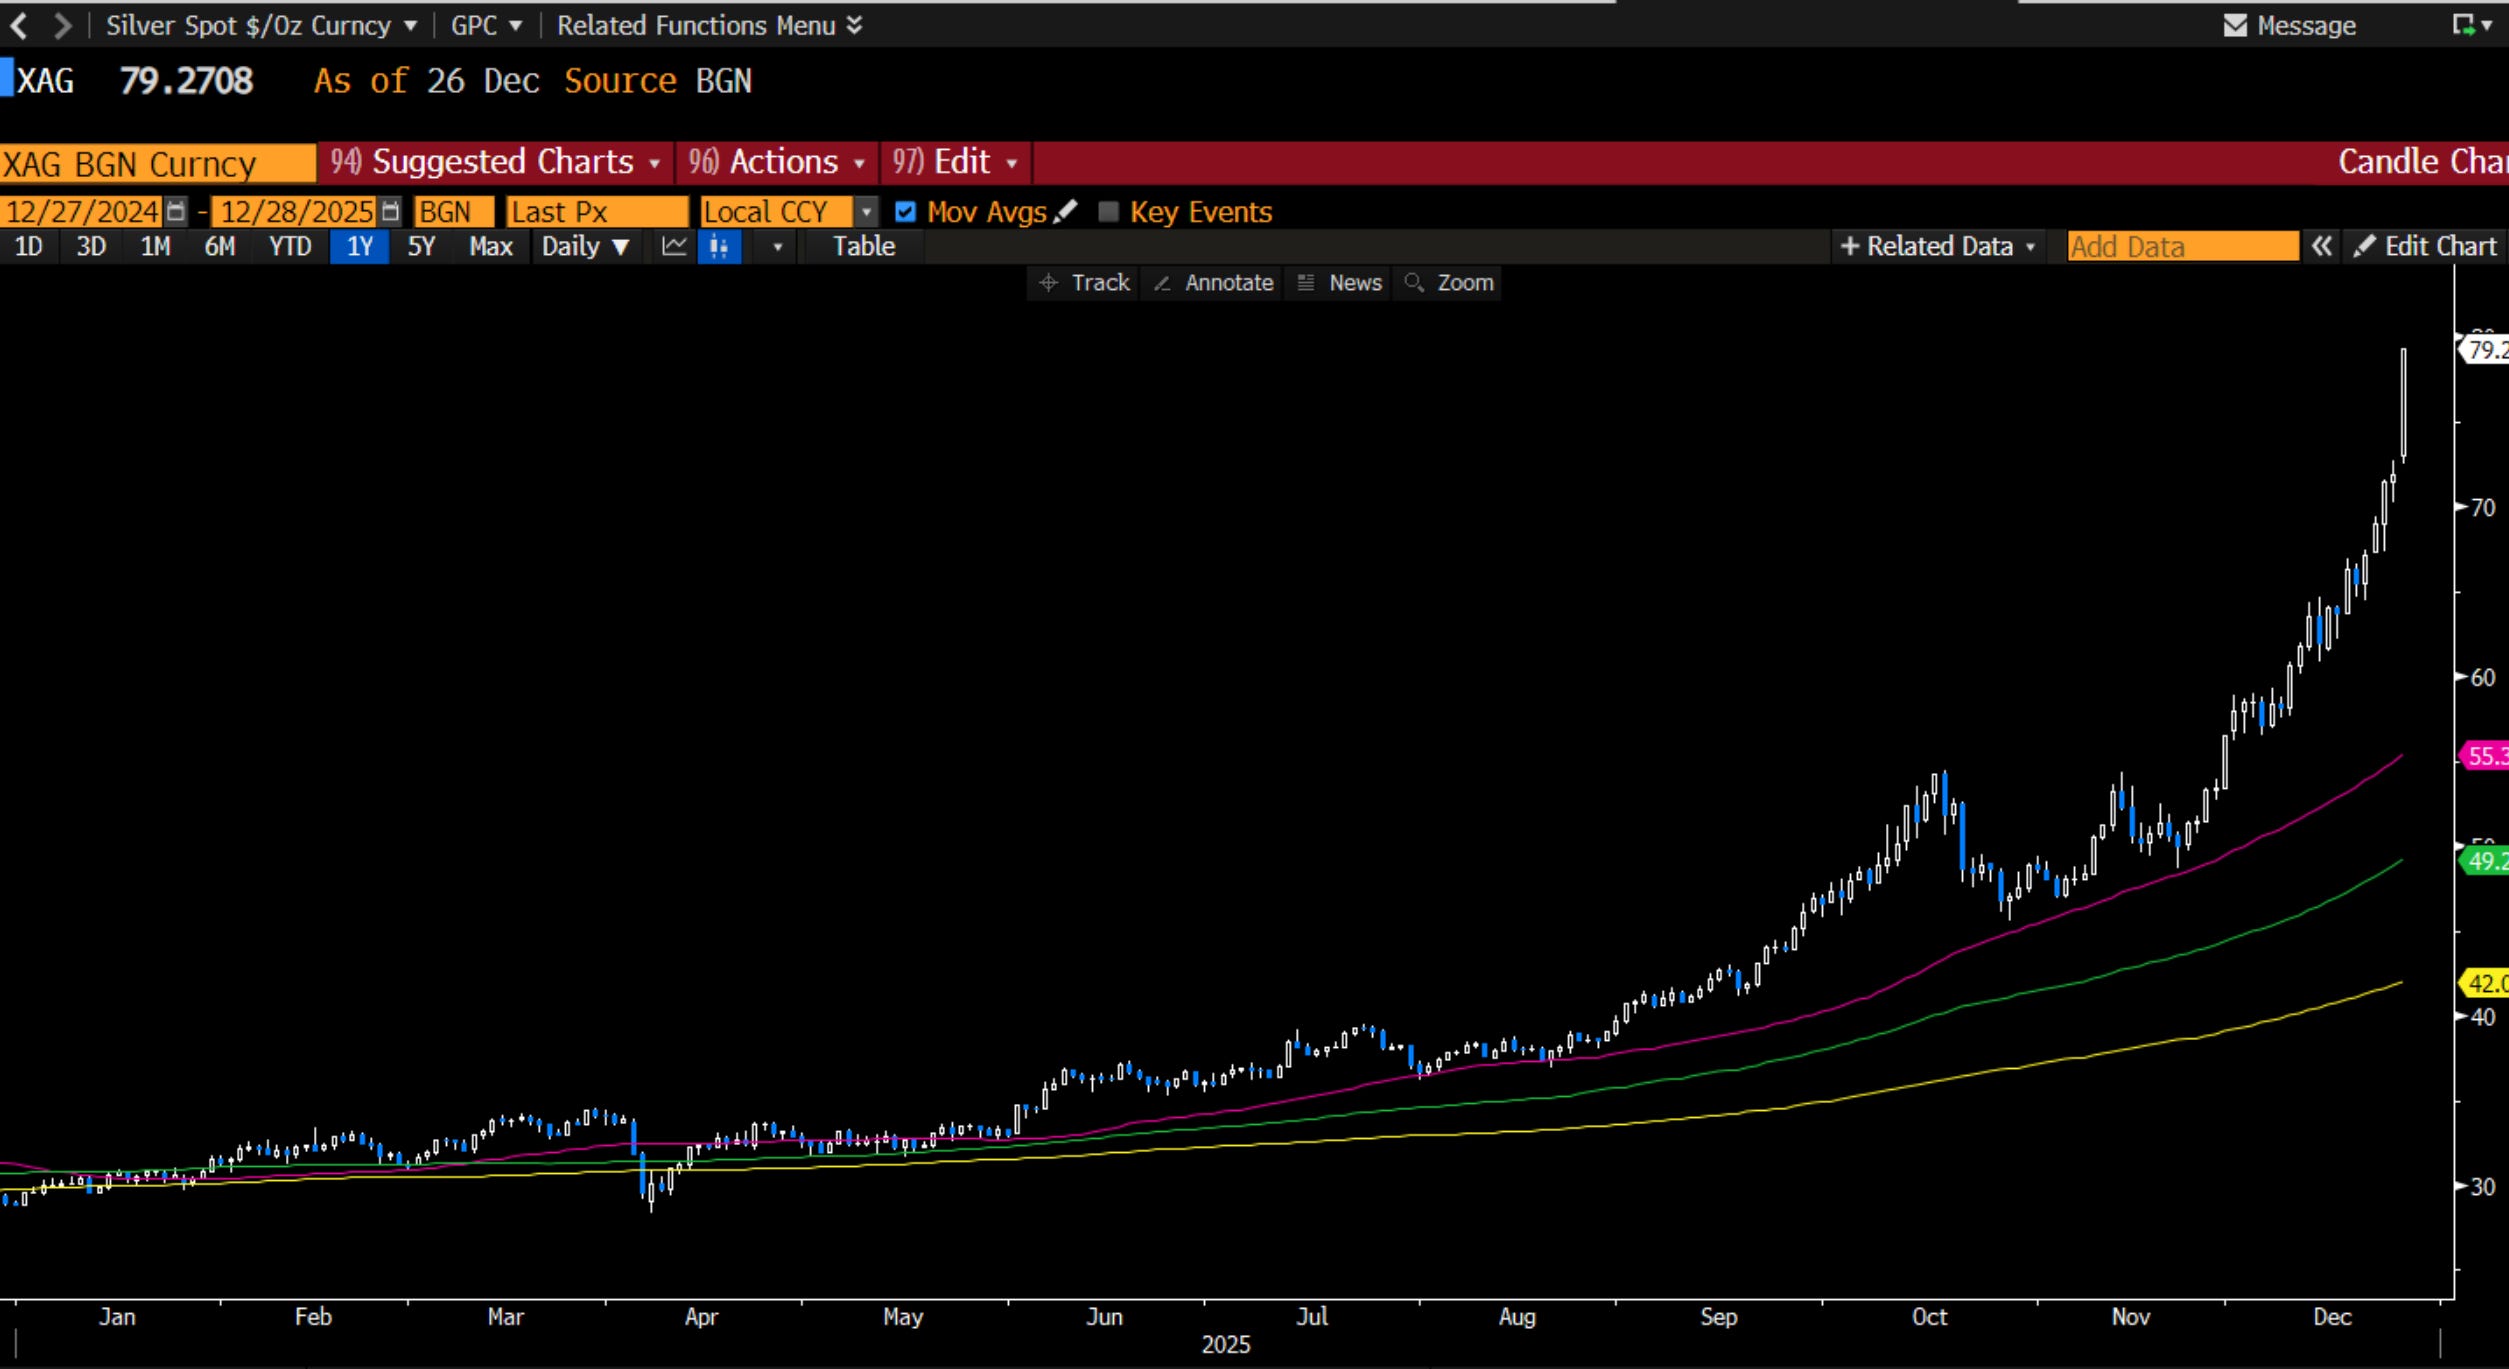Expand the Local CCY dropdown
The height and width of the screenshot is (1369, 2509).
(866, 211)
